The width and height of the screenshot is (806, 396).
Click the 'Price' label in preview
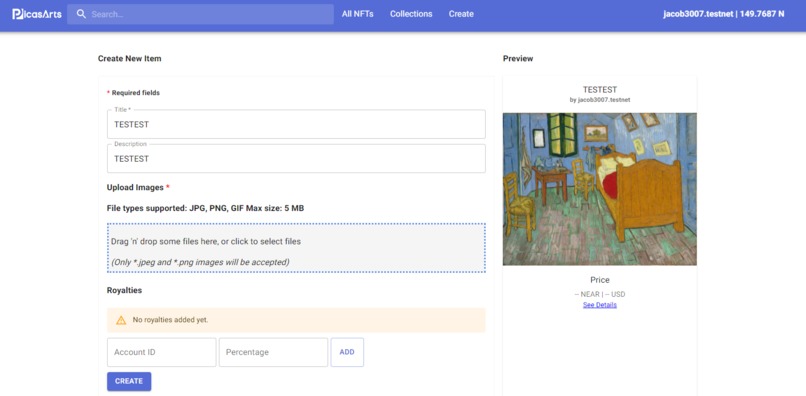pos(599,280)
